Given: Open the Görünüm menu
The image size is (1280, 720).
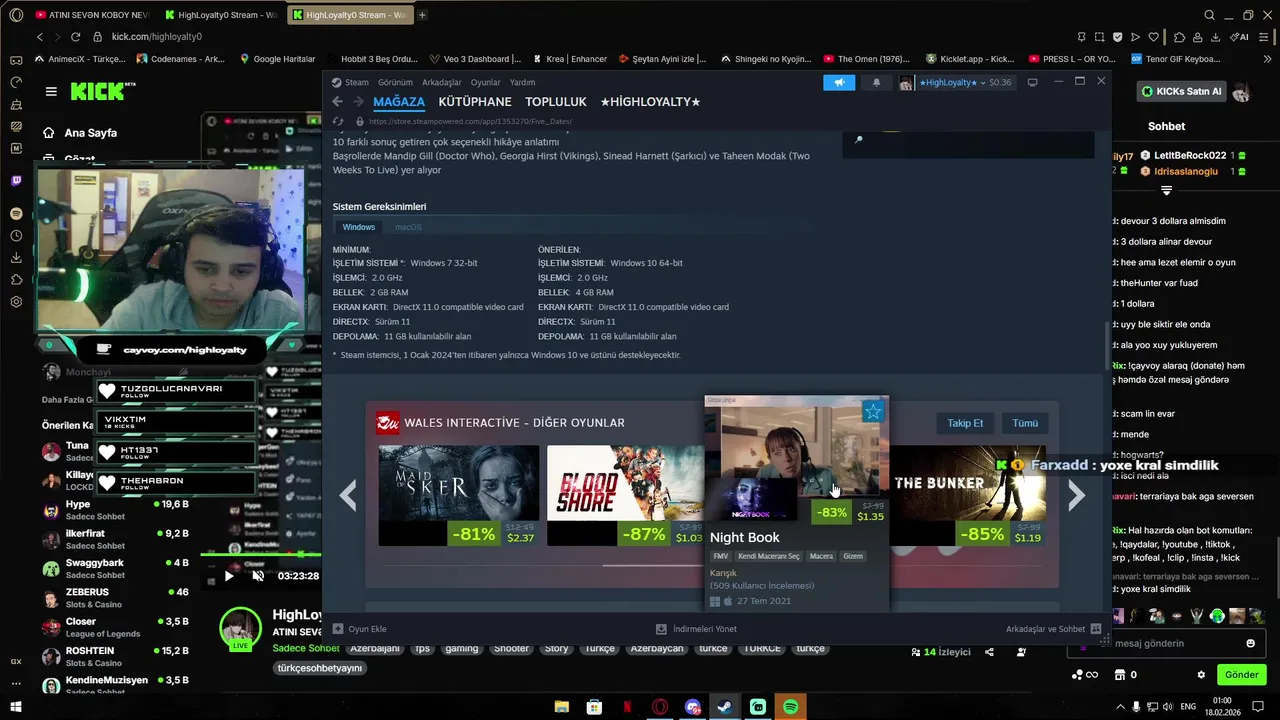Looking at the screenshot, I should tap(395, 82).
